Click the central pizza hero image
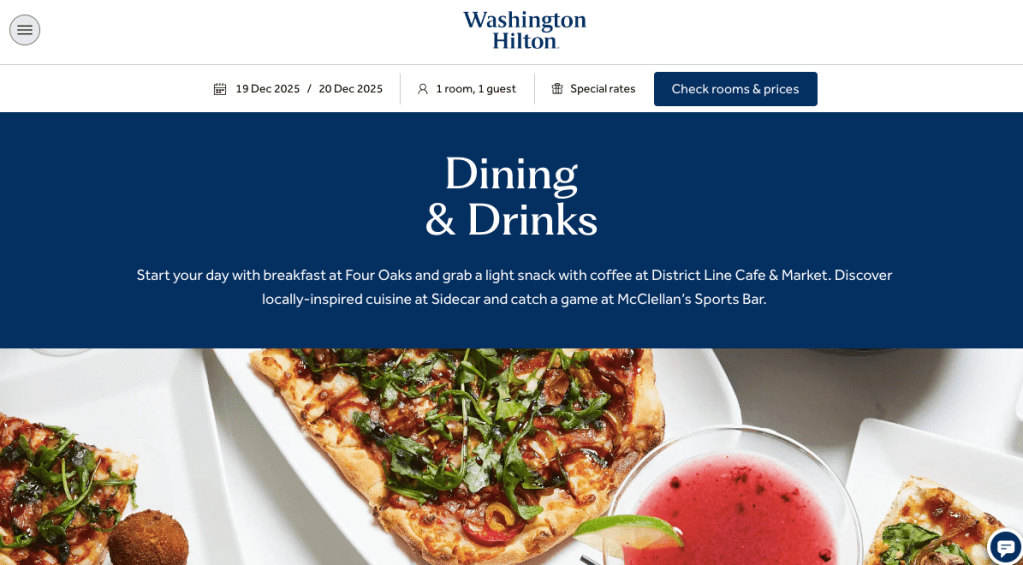The image size is (1023, 565). (x=457, y=450)
